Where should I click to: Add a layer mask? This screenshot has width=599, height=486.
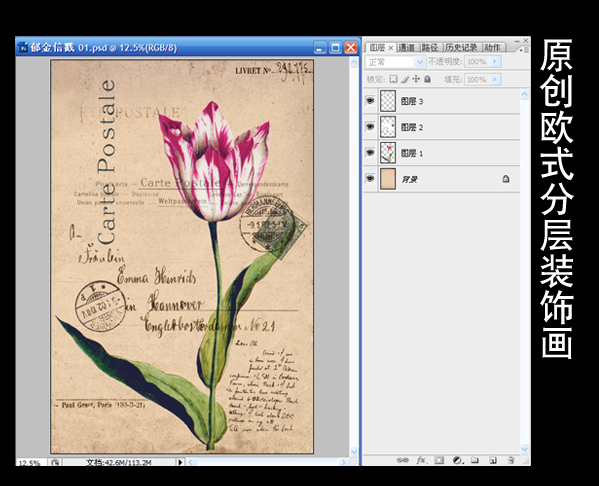(x=439, y=460)
